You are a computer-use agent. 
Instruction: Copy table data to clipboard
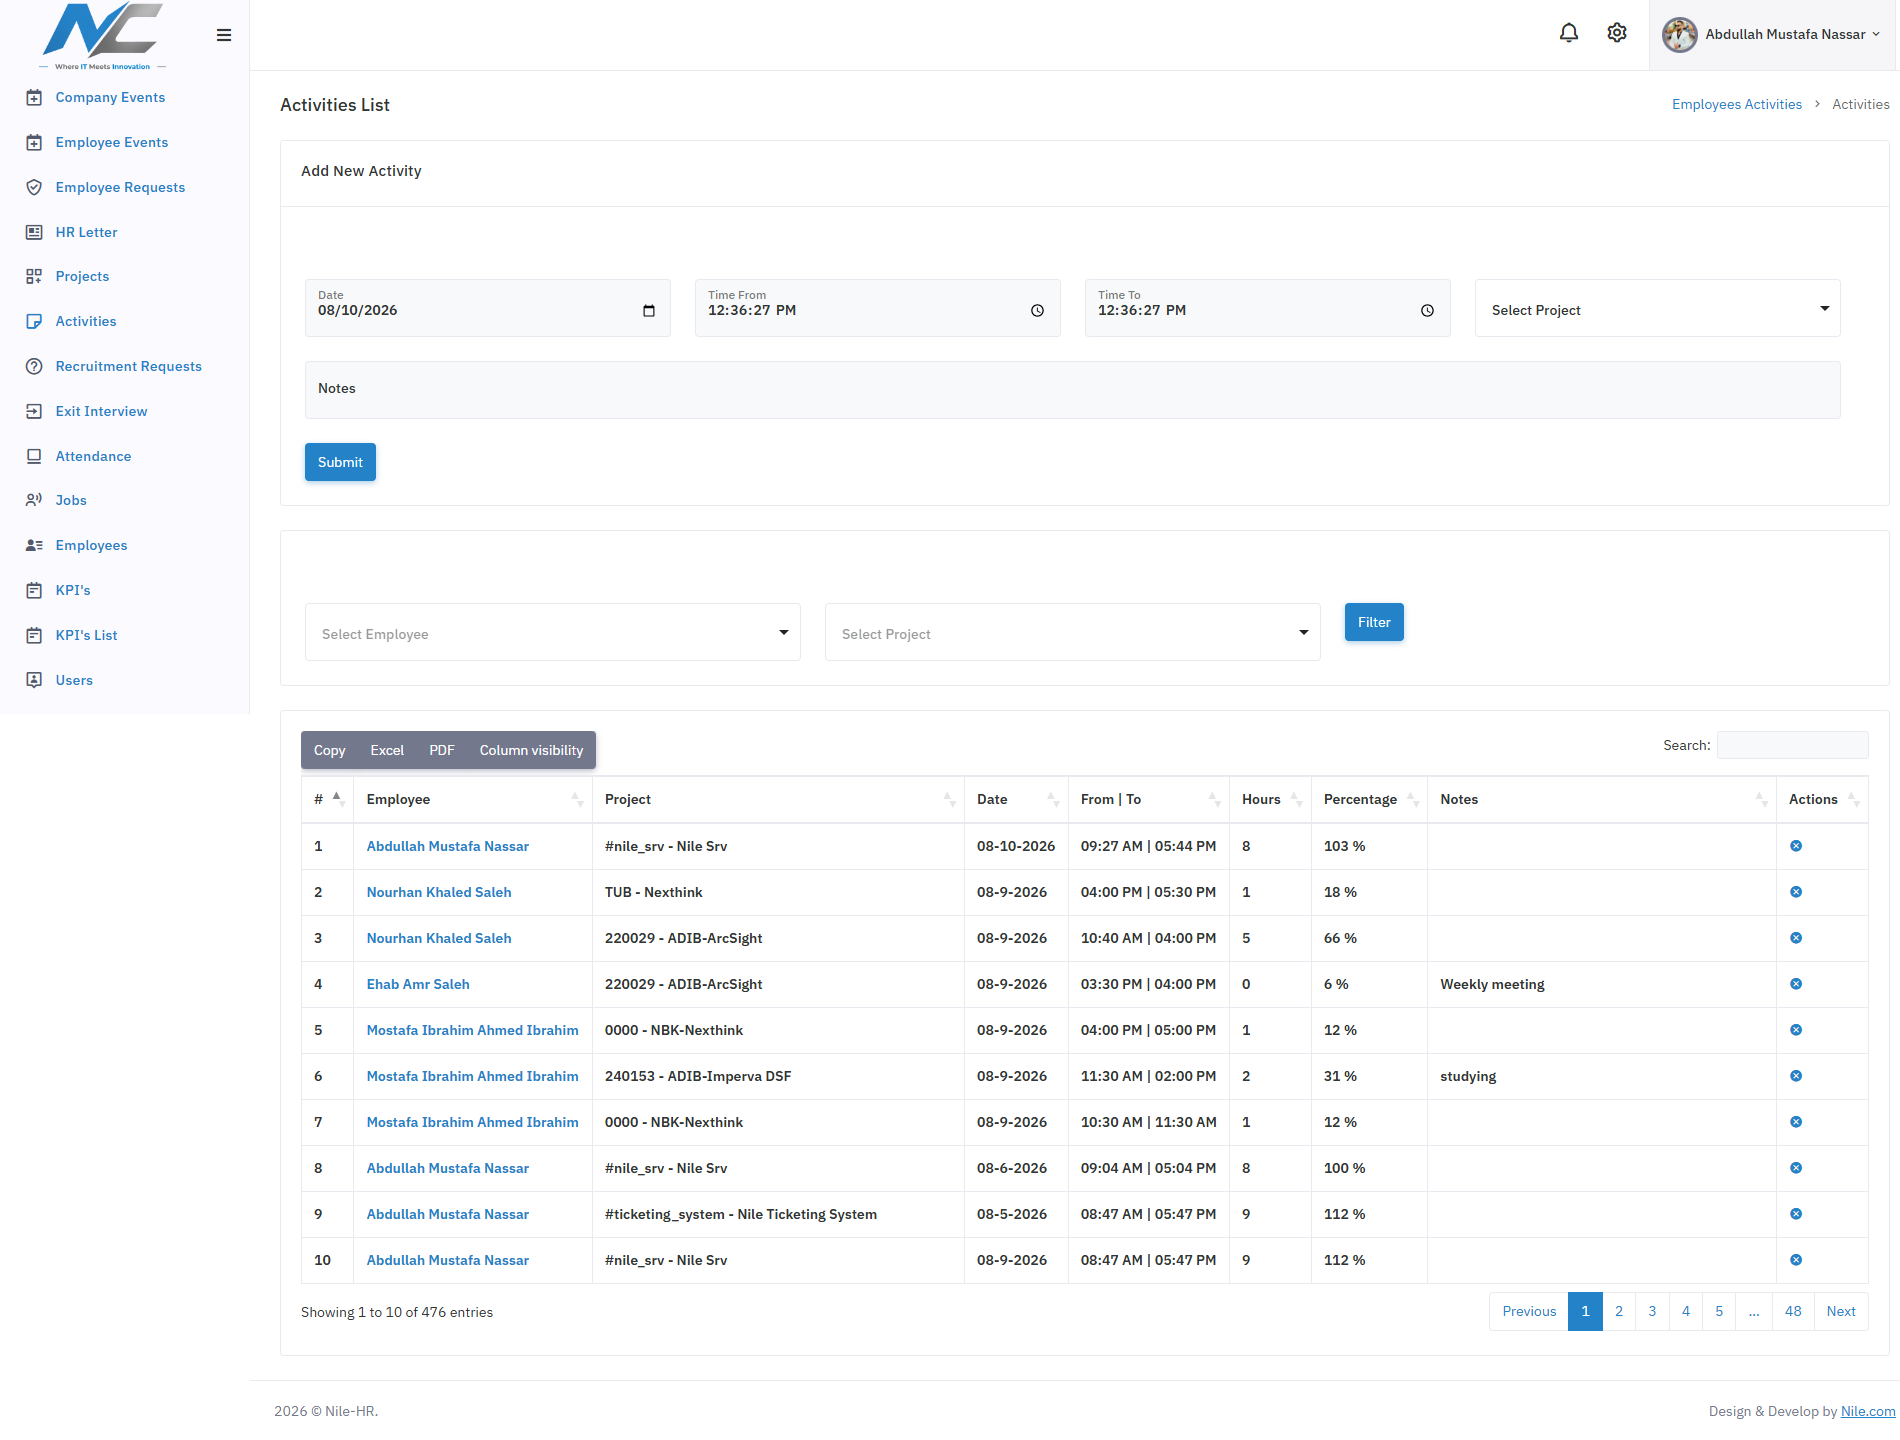click(329, 750)
